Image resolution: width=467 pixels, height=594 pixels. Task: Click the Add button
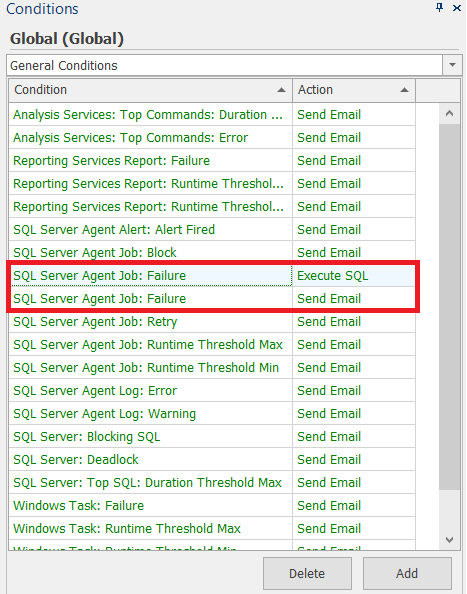pyautogui.click(x=407, y=573)
